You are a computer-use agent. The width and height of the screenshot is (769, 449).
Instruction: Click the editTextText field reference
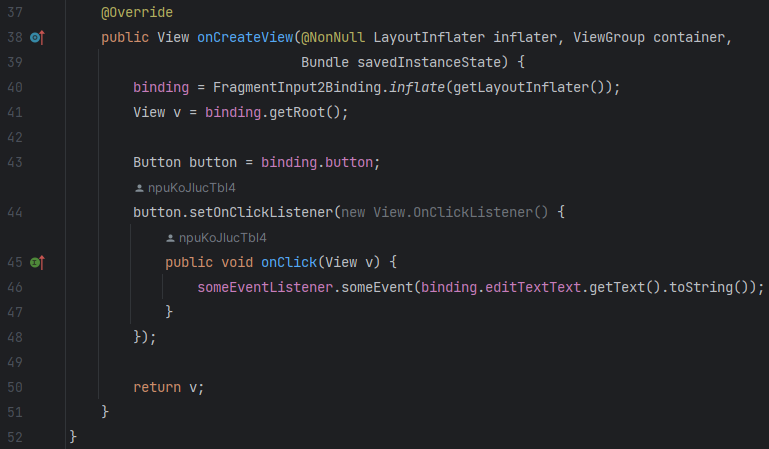pyautogui.click(x=533, y=287)
